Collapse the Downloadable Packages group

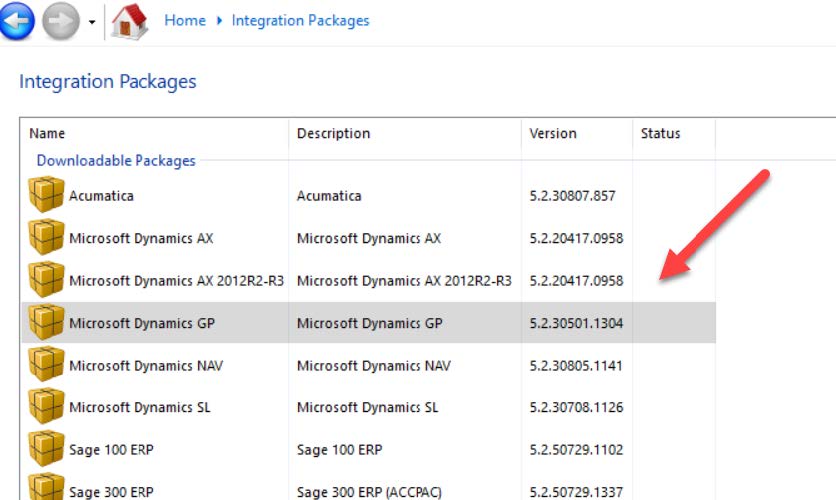(x=116, y=160)
